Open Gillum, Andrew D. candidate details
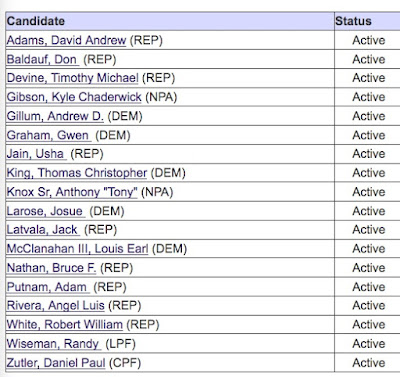Screen dimensions: 400x377 [x=55, y=116]
